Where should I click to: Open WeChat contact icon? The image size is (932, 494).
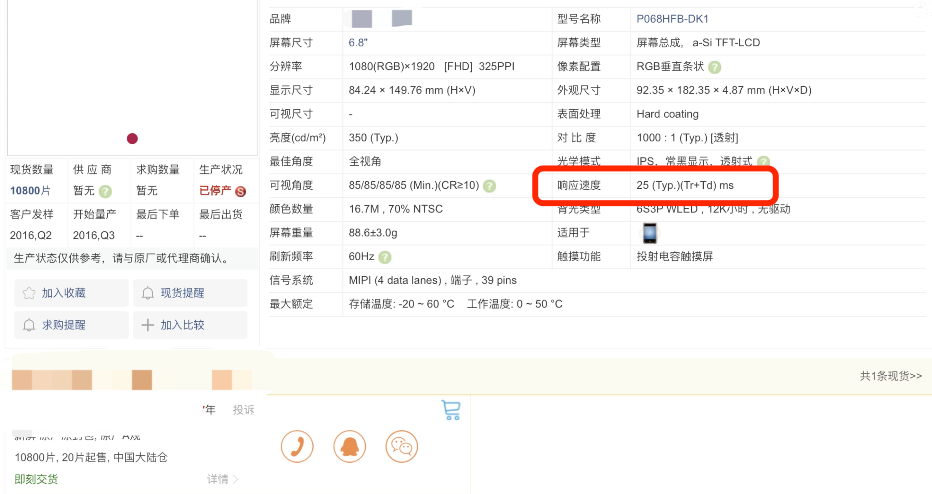click(402, 446)
